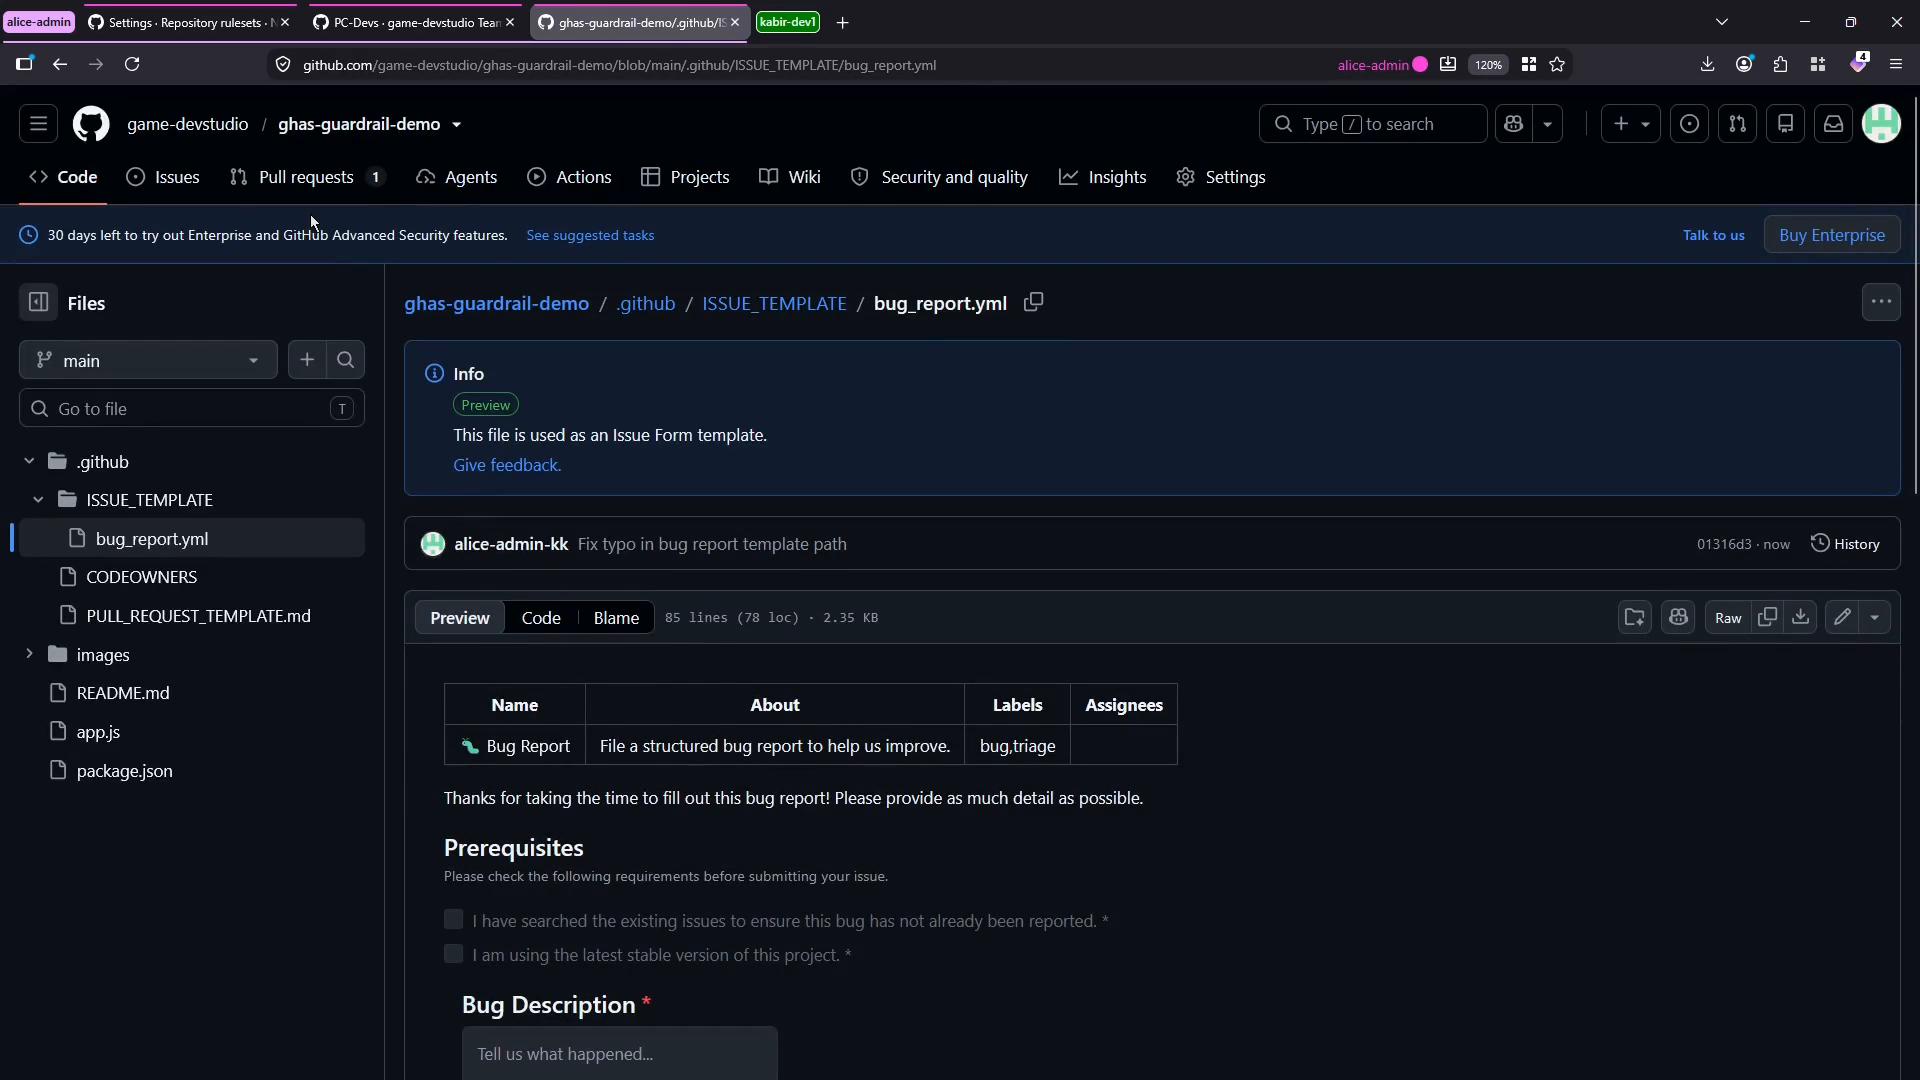Switch to the Code view tab
Image resolution: width=1920 pixels, height=1080 pixels.
541,618
